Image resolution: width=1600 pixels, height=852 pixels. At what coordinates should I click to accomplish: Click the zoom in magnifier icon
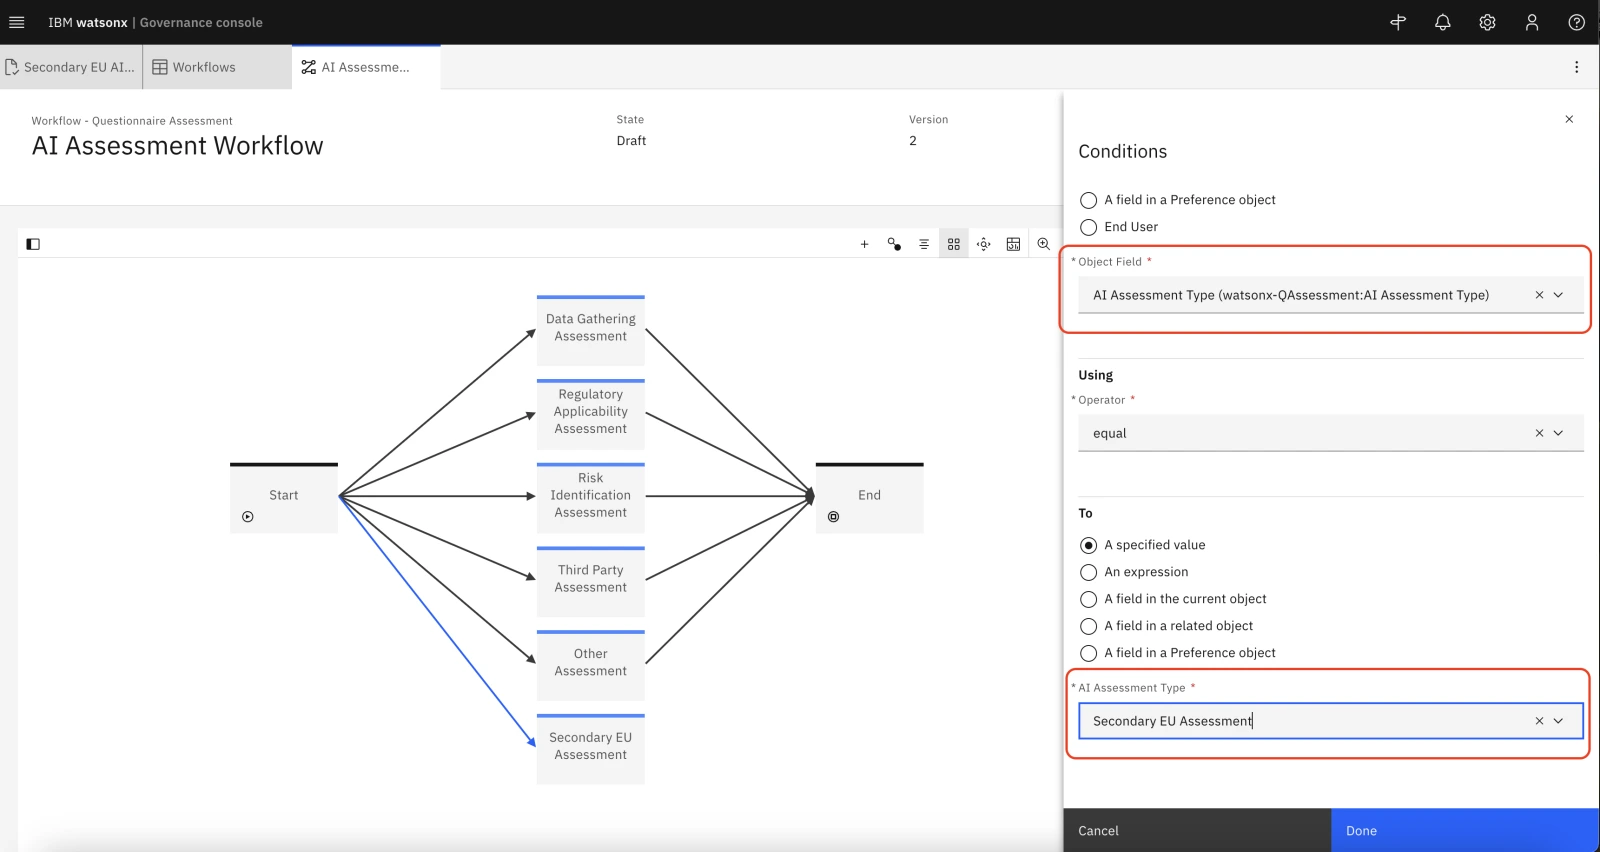click(x=1043, y=244)
